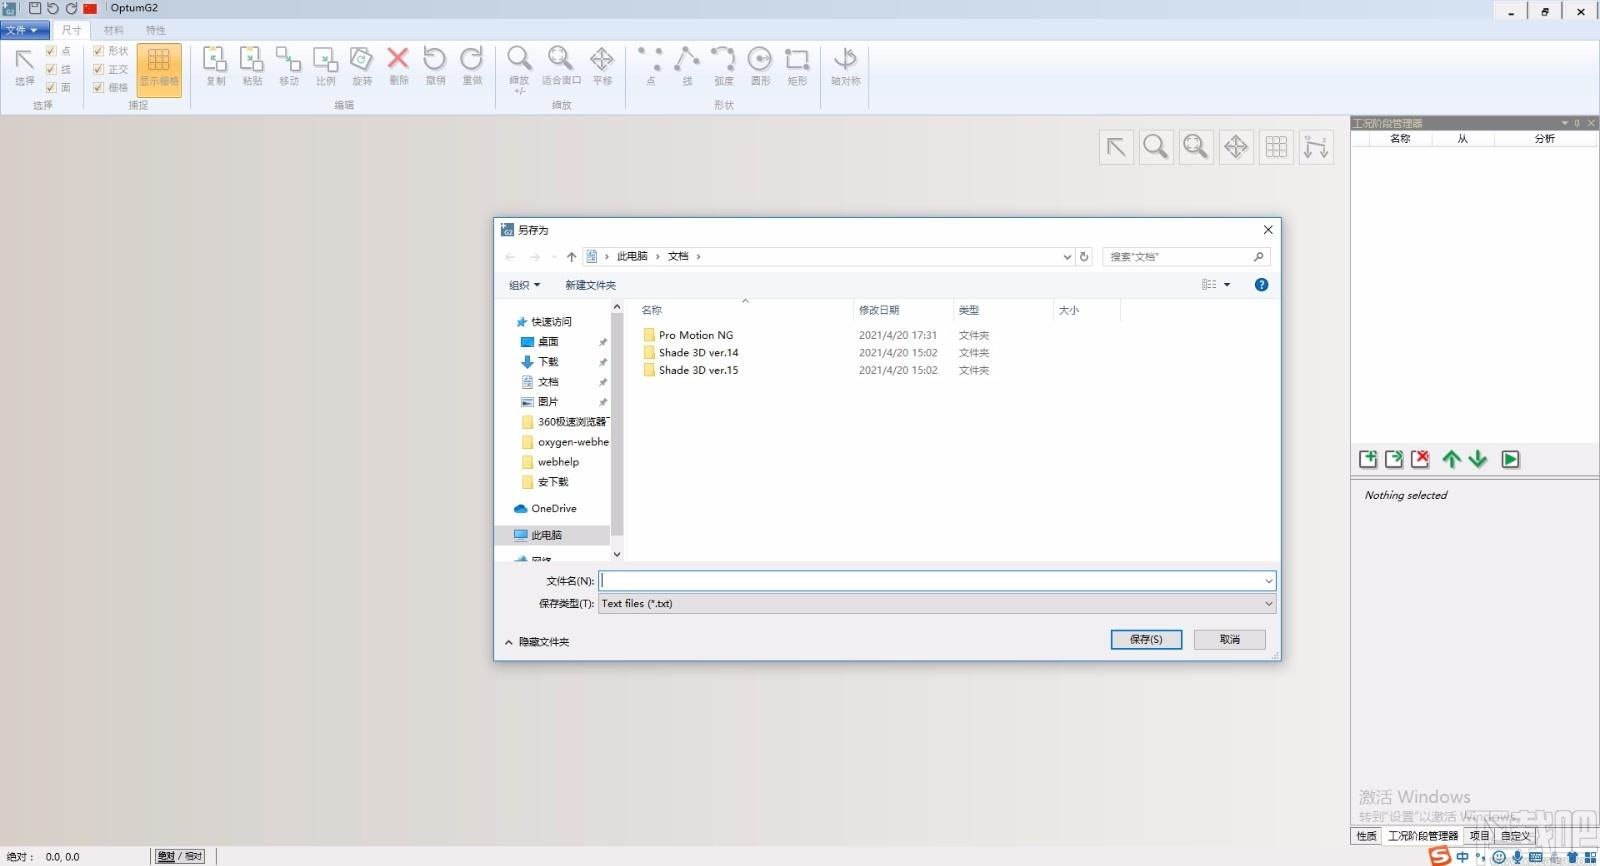Expand the address path history dropdown

[1067, 257]
